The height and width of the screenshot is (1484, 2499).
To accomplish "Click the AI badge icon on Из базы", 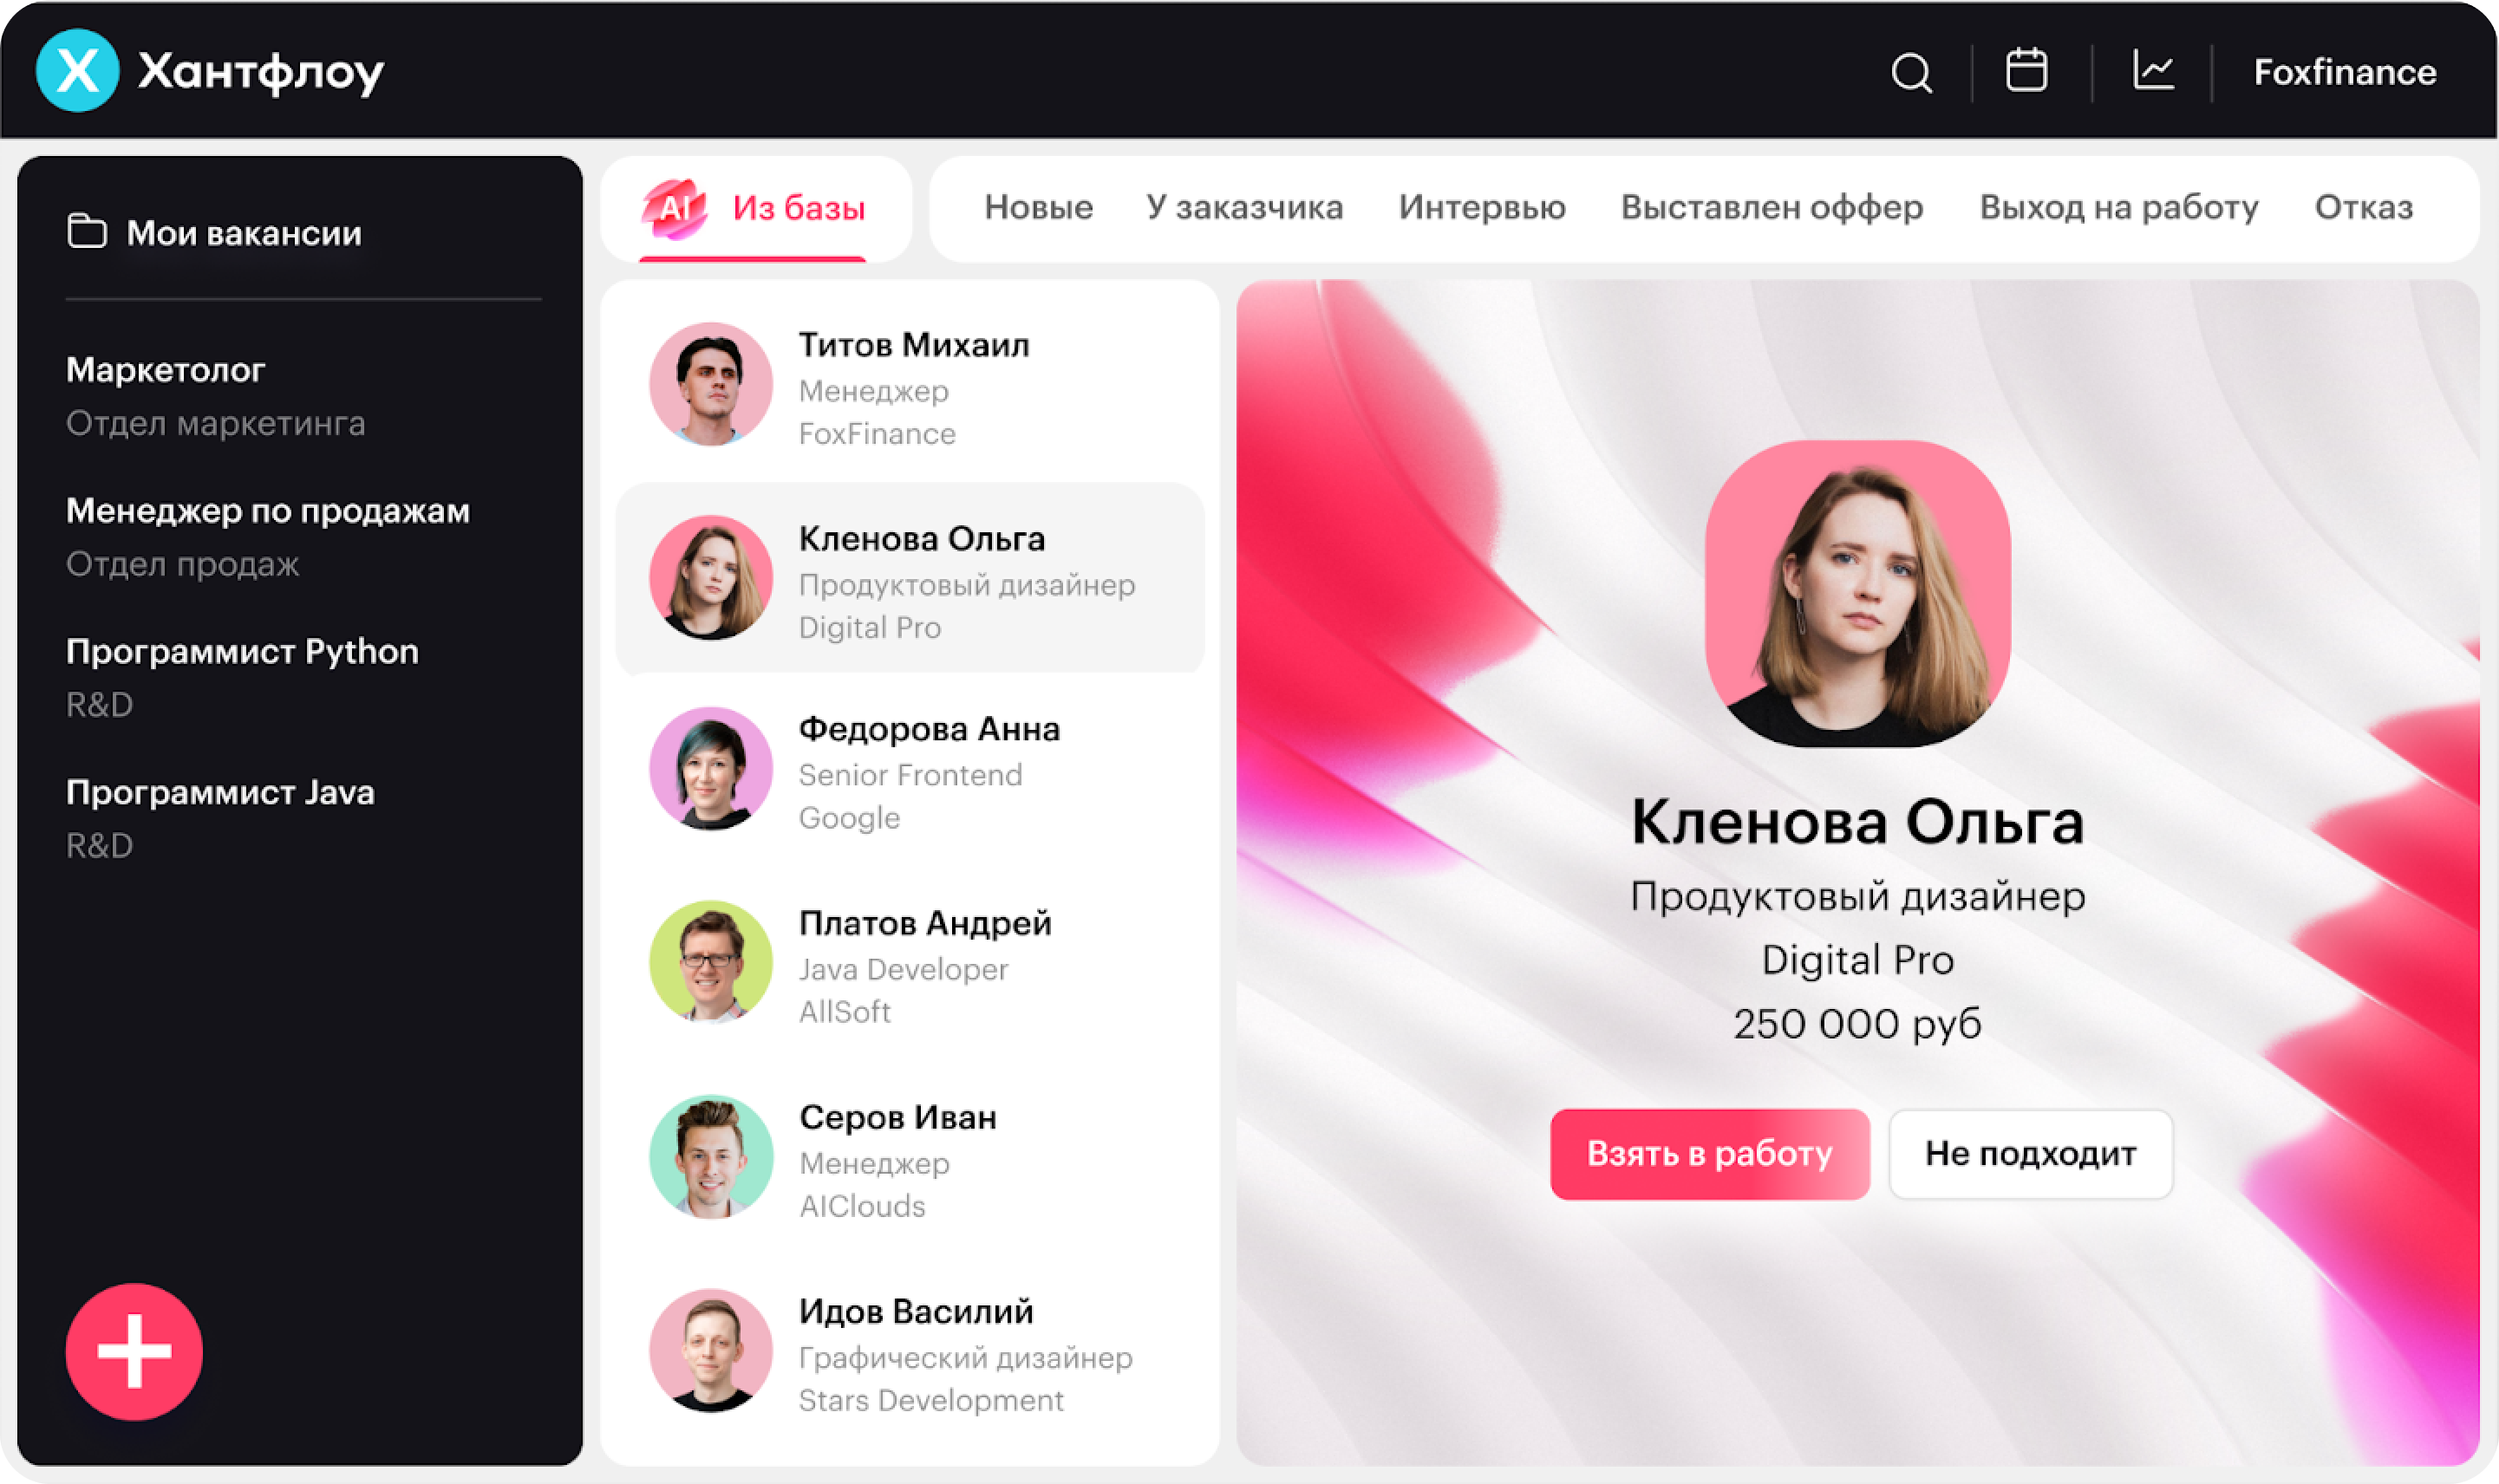I will point(674,208).
